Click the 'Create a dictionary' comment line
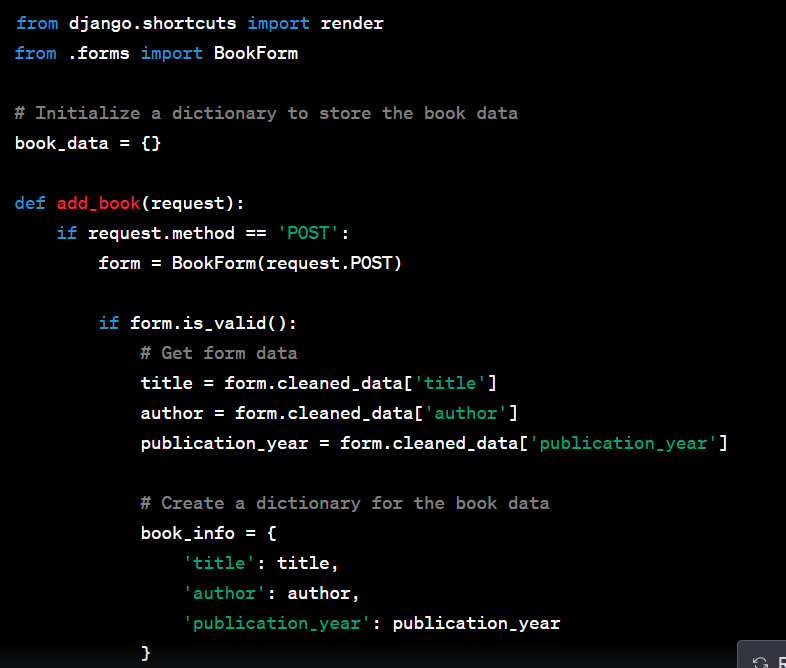The width and height of the screenshot is (786, 668). tap(344, 503)
